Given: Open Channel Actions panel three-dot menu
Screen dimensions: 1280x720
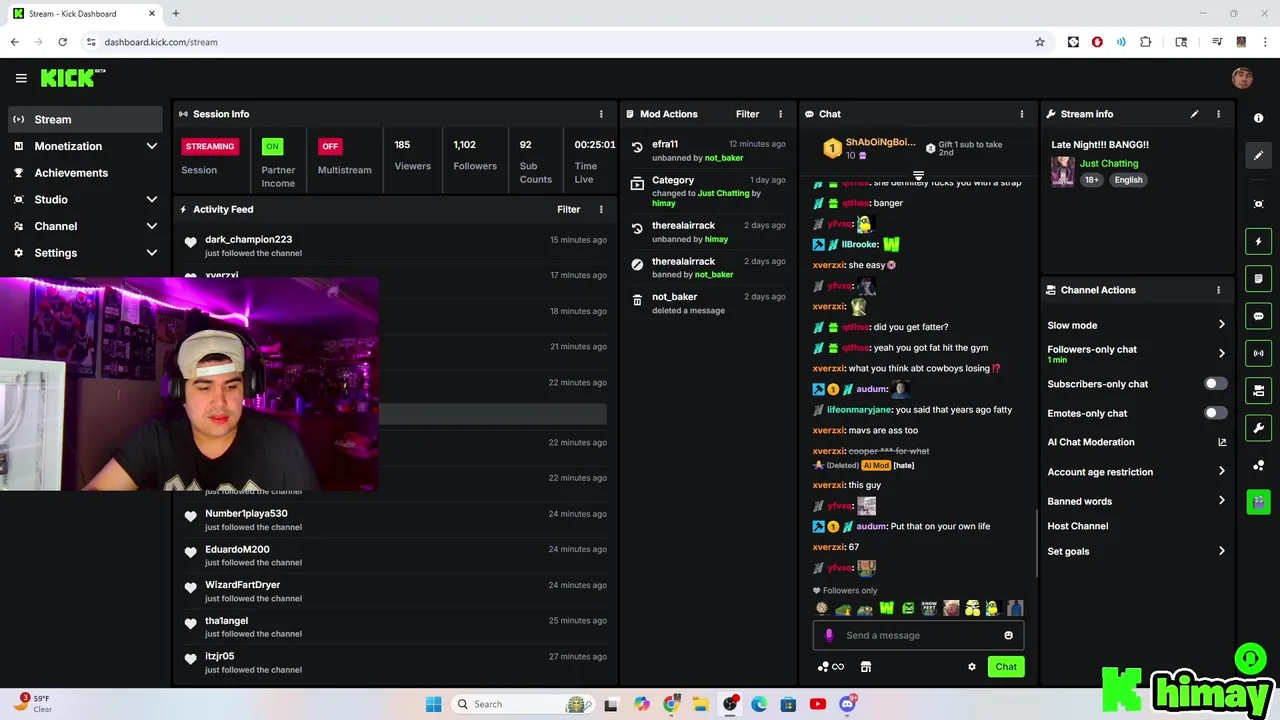Looking at the screenshot, I should tap(1218, 290).
